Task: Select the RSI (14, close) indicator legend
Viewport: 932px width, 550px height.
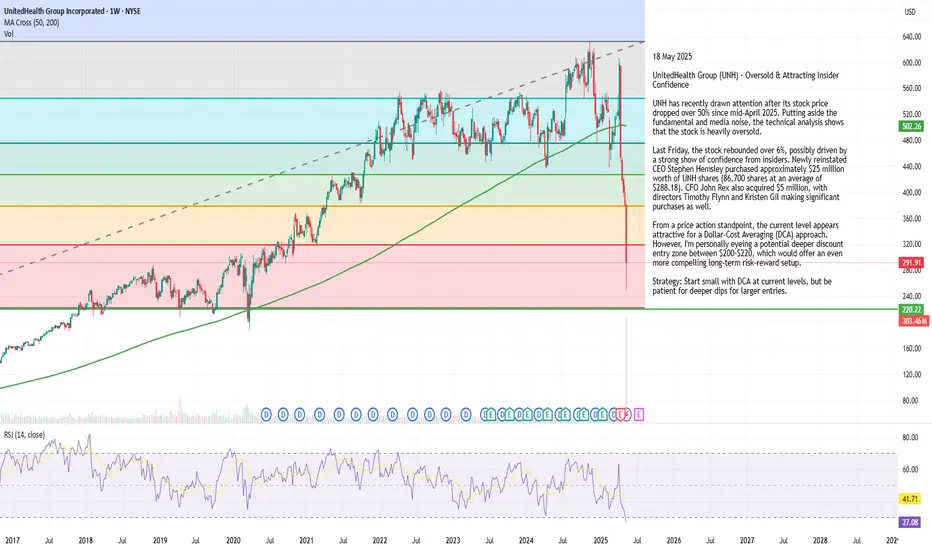Action: pos(24,435)
